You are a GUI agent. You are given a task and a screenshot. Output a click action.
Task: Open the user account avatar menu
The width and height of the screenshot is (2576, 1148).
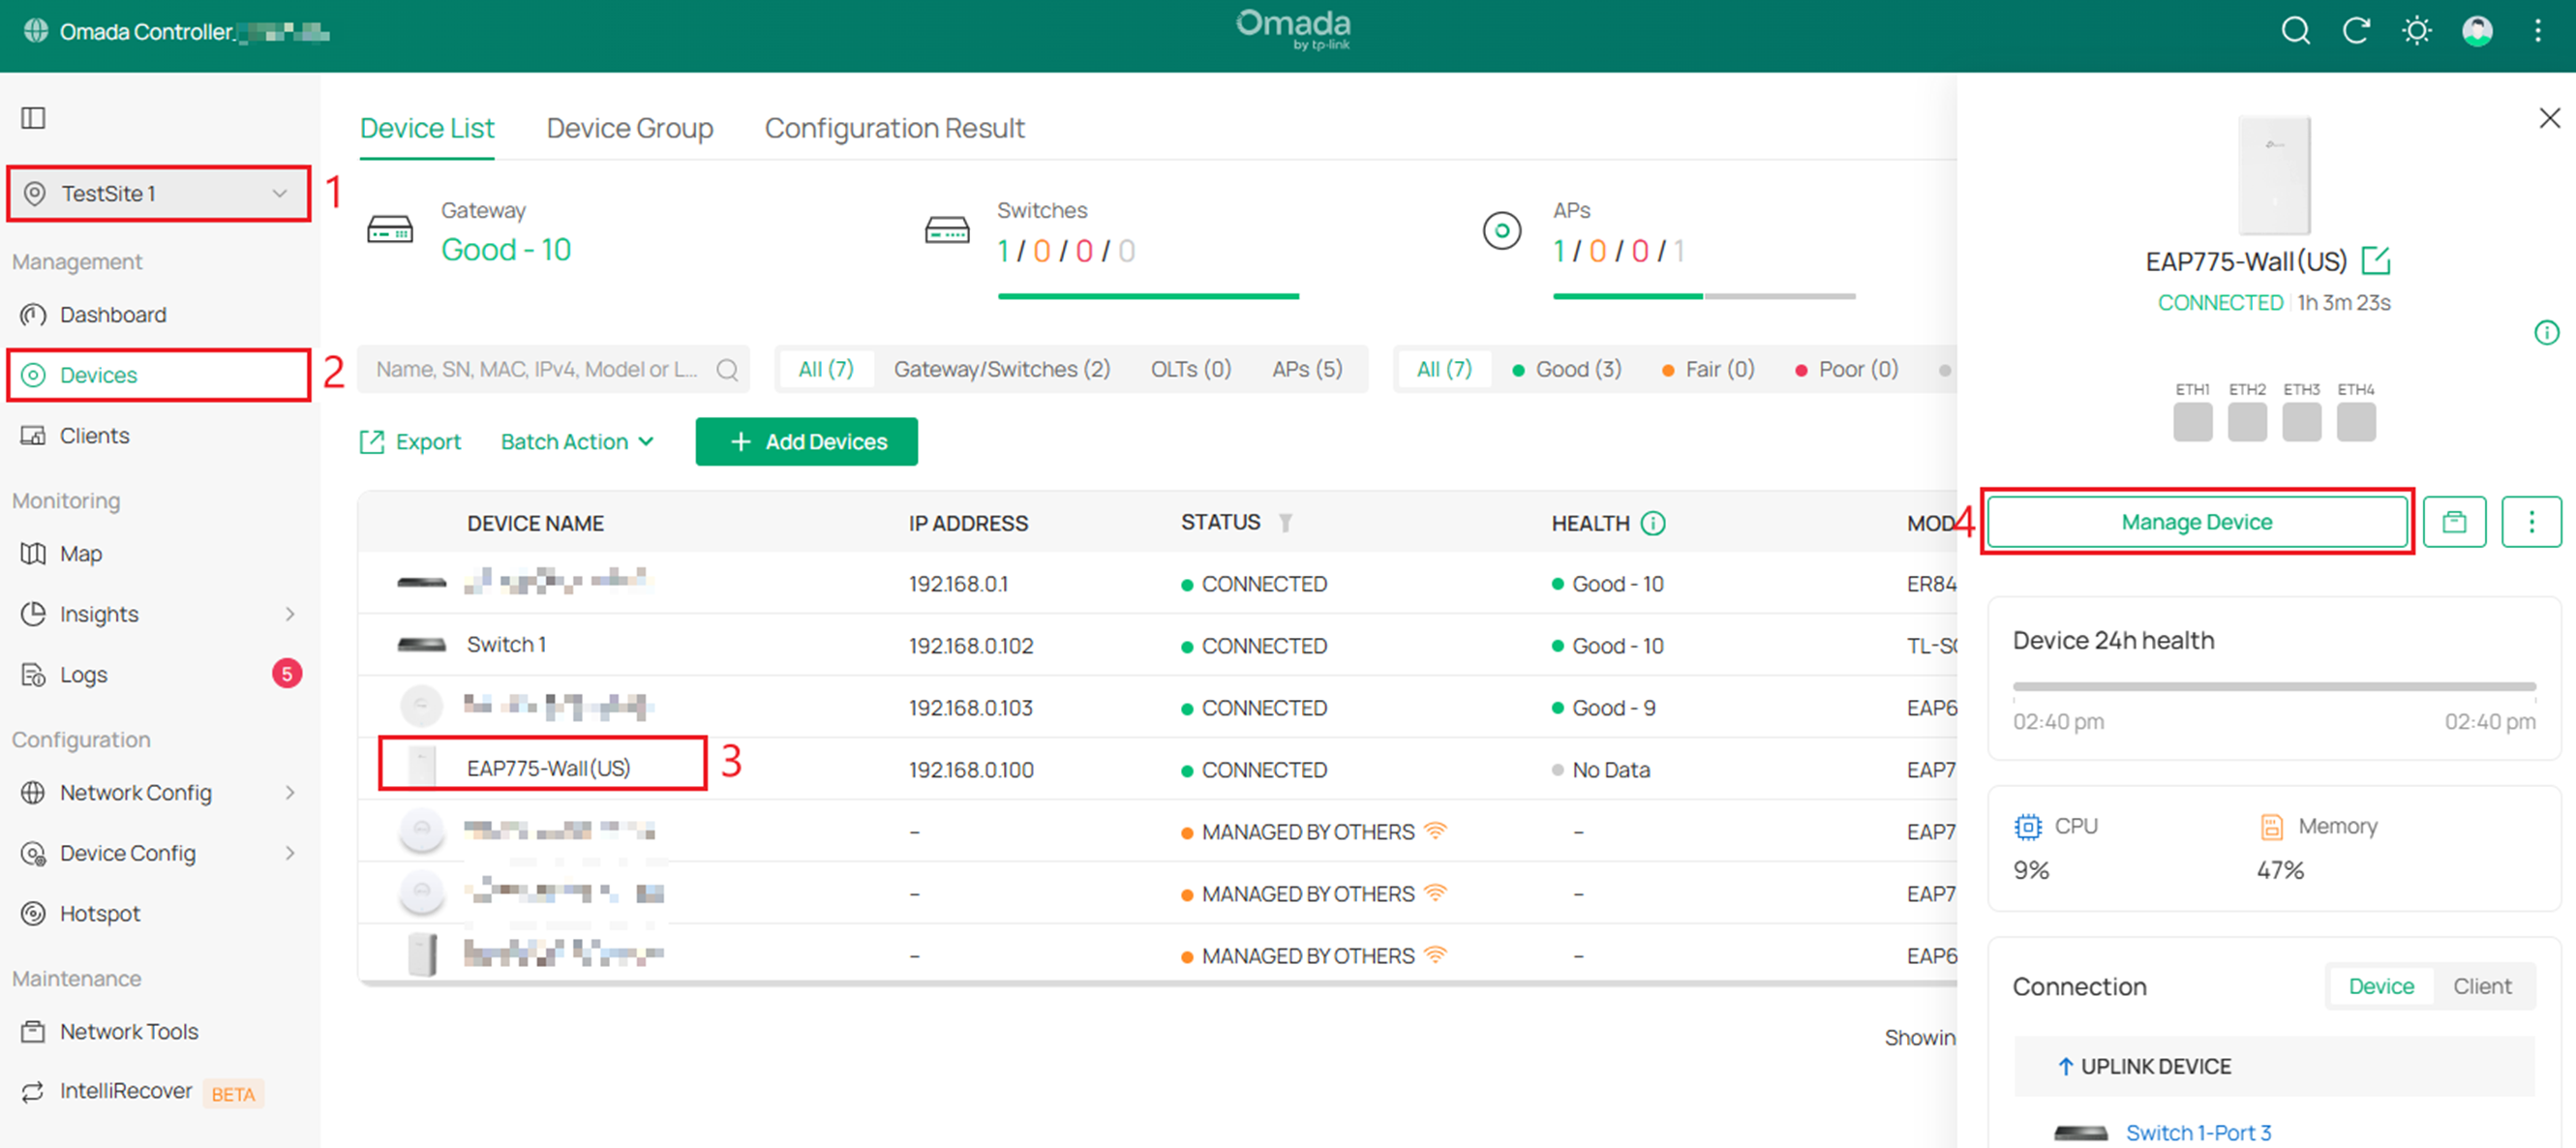(x=2476, y=31)
